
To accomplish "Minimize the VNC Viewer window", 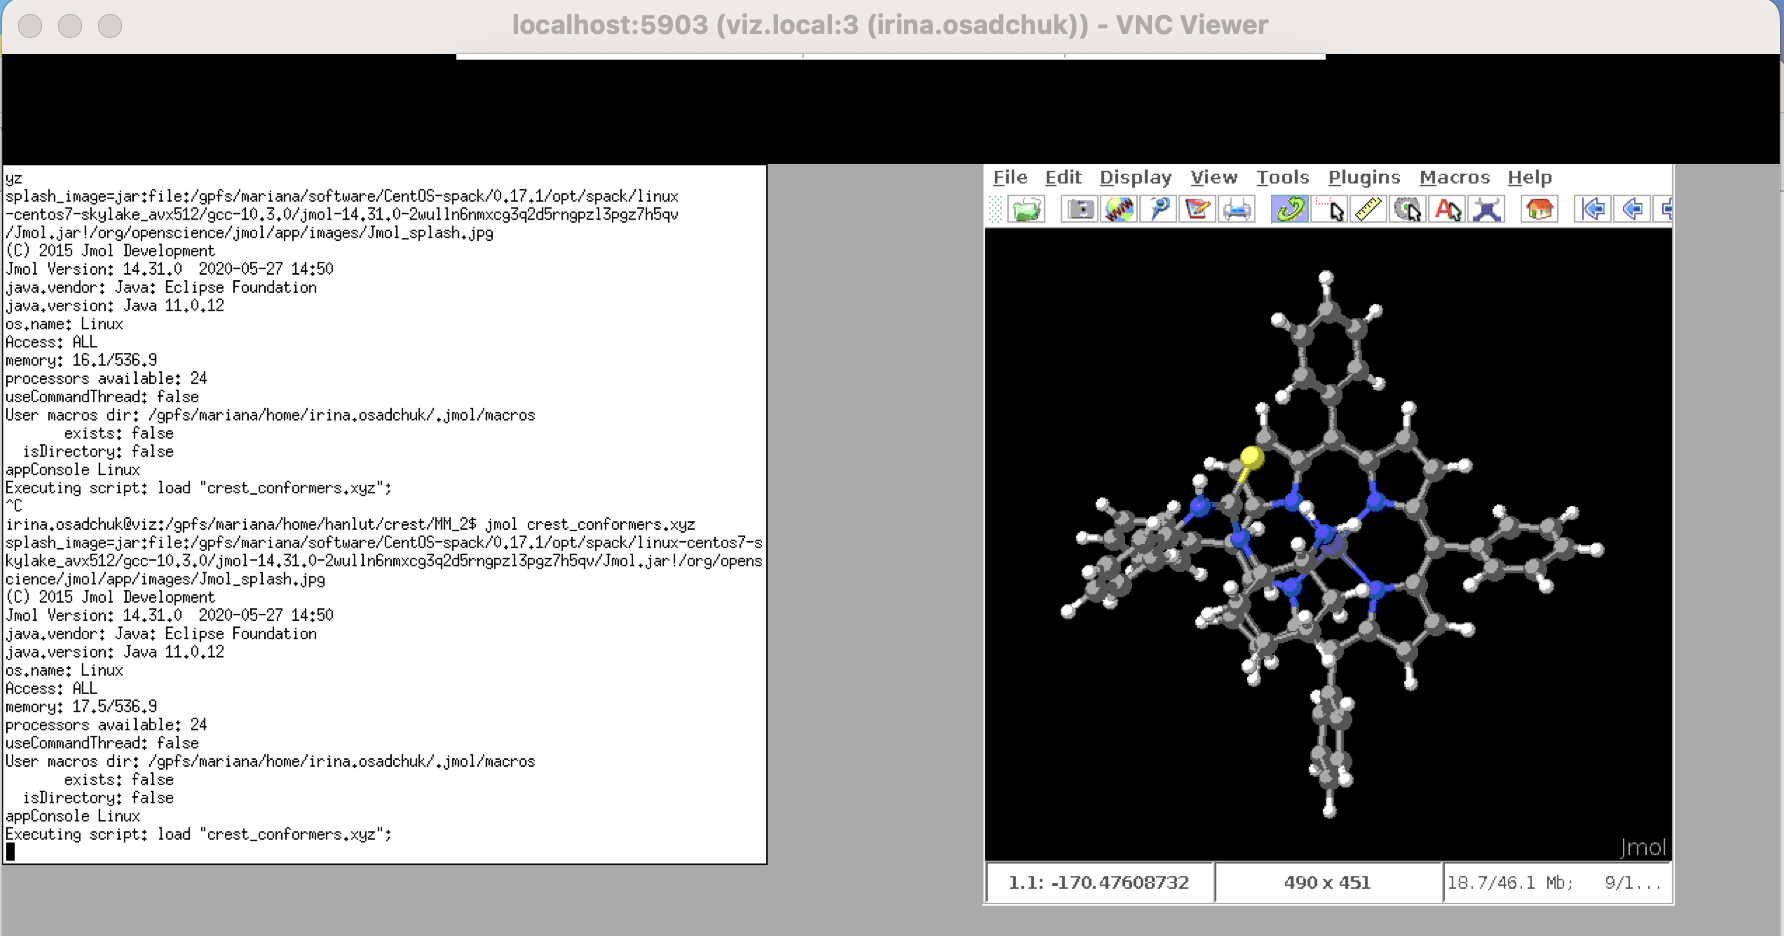I will click(x=70, y=25).
